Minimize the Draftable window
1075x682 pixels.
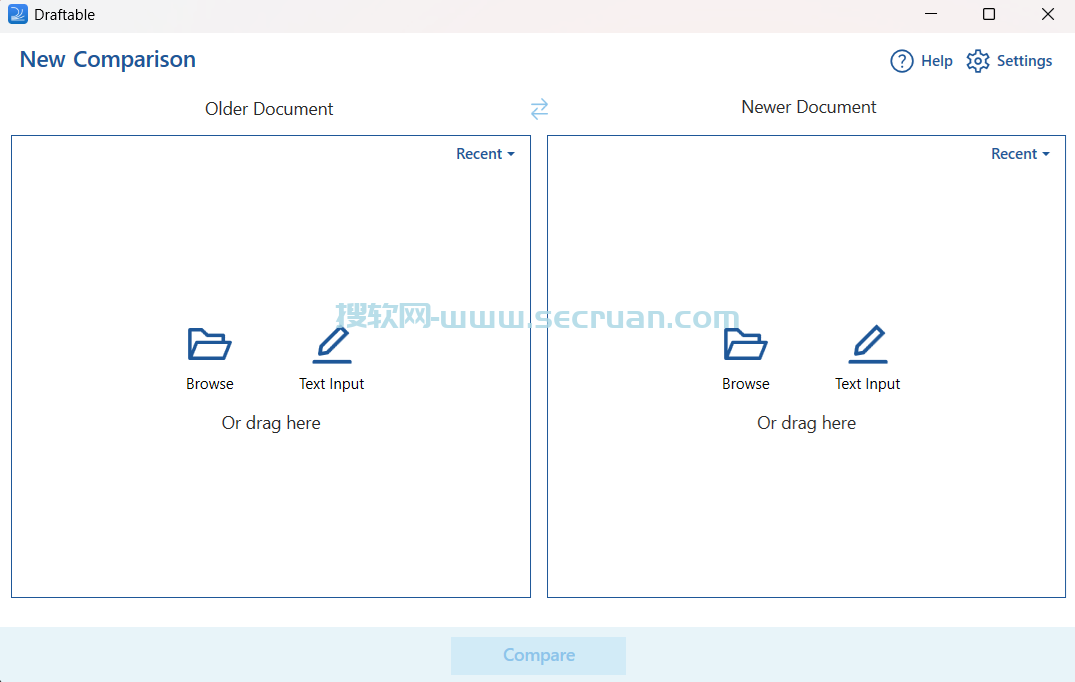[930, 14]
